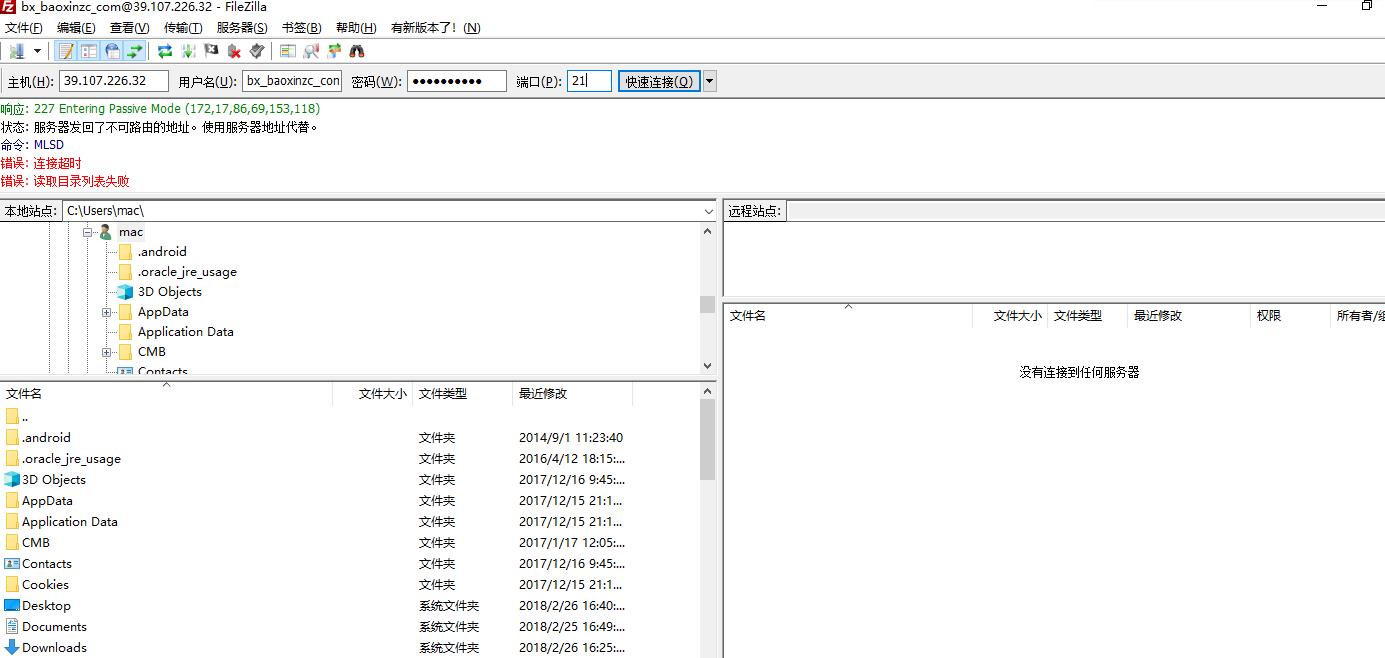1385x658 pixels.
Task: Select .android in the local tree
Action: (x=162, y=252)
